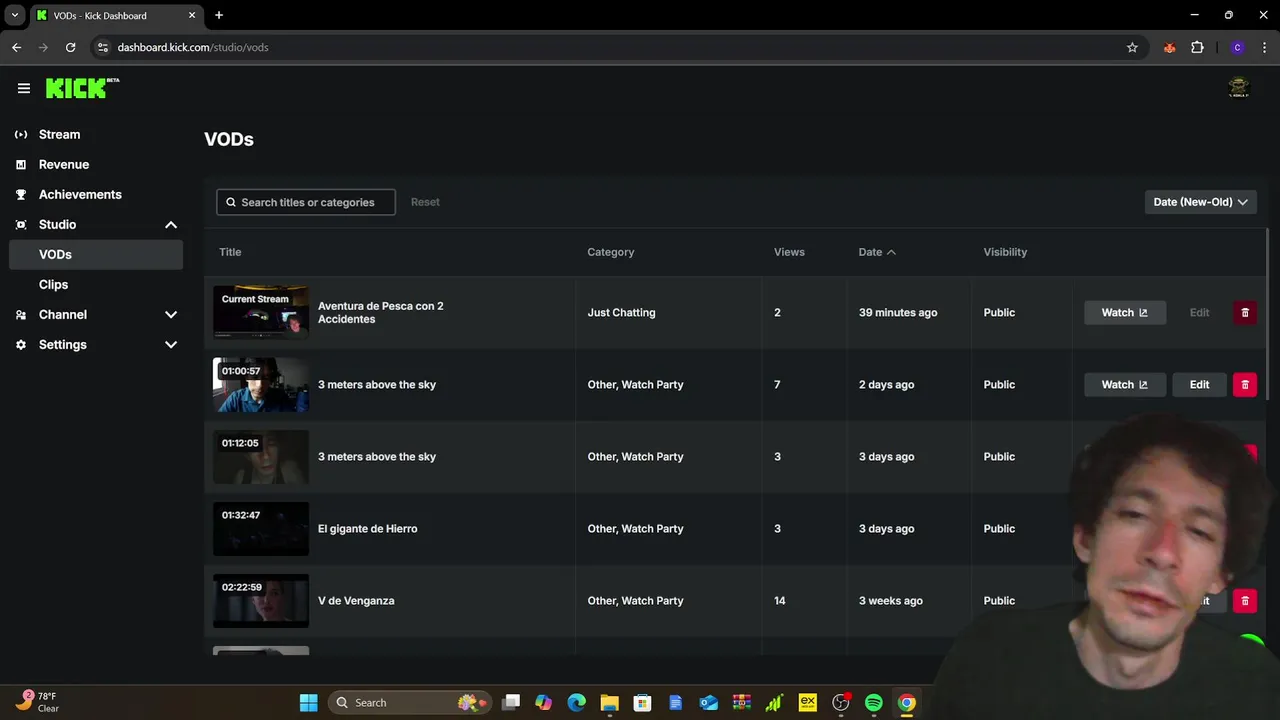View site information icon in address bar
Screen dimensions: 1280x720
[x=102, y=47]
